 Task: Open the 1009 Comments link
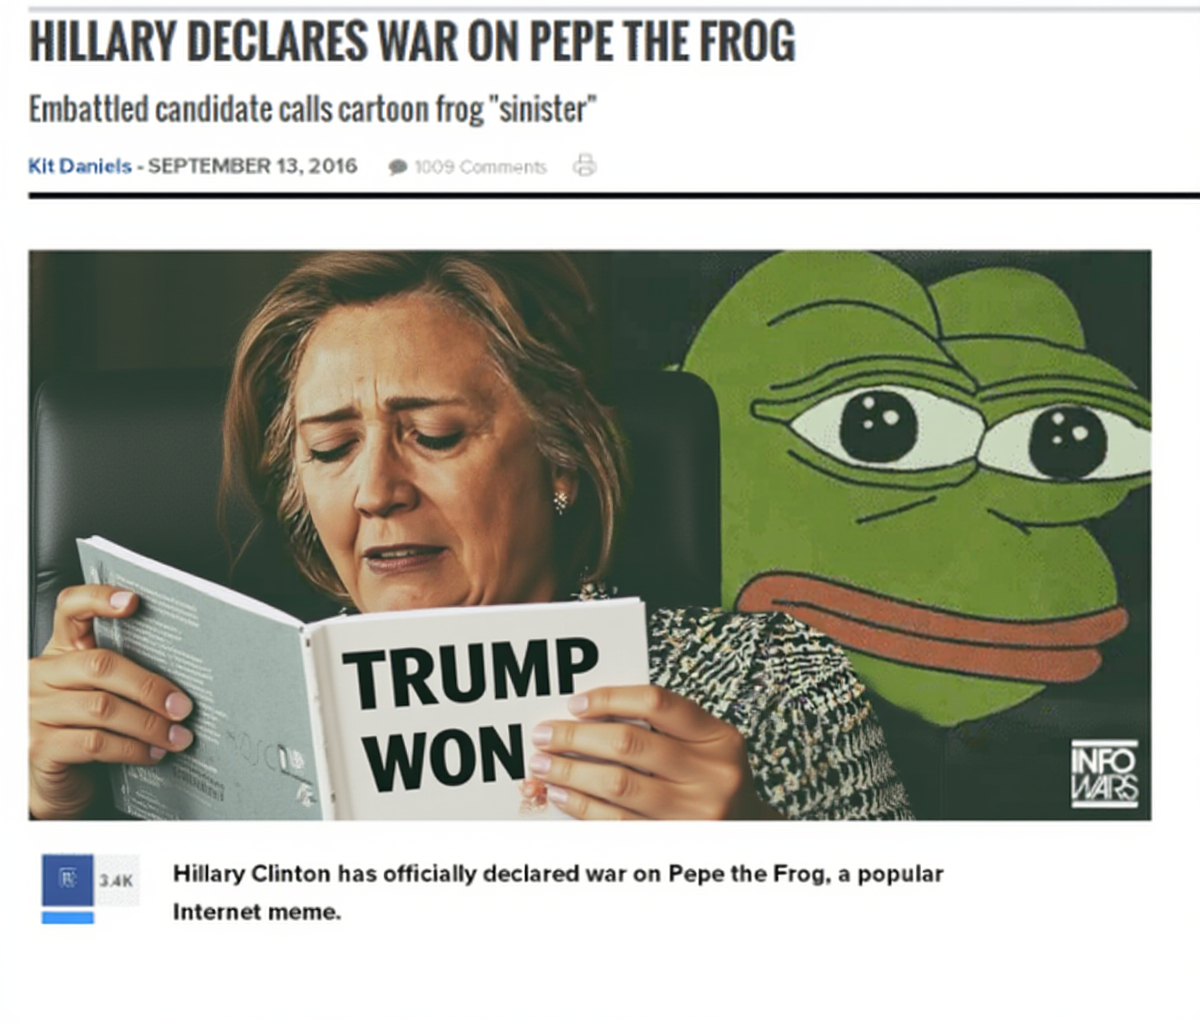click(480, 167)
